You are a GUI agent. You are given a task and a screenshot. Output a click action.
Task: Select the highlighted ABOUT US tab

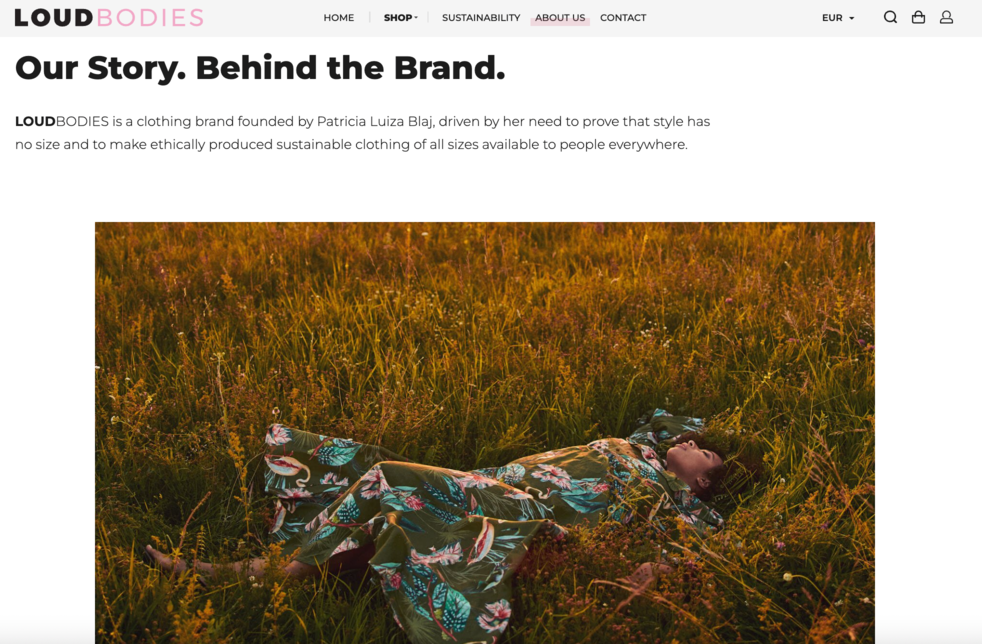click(x=560, y=18)
